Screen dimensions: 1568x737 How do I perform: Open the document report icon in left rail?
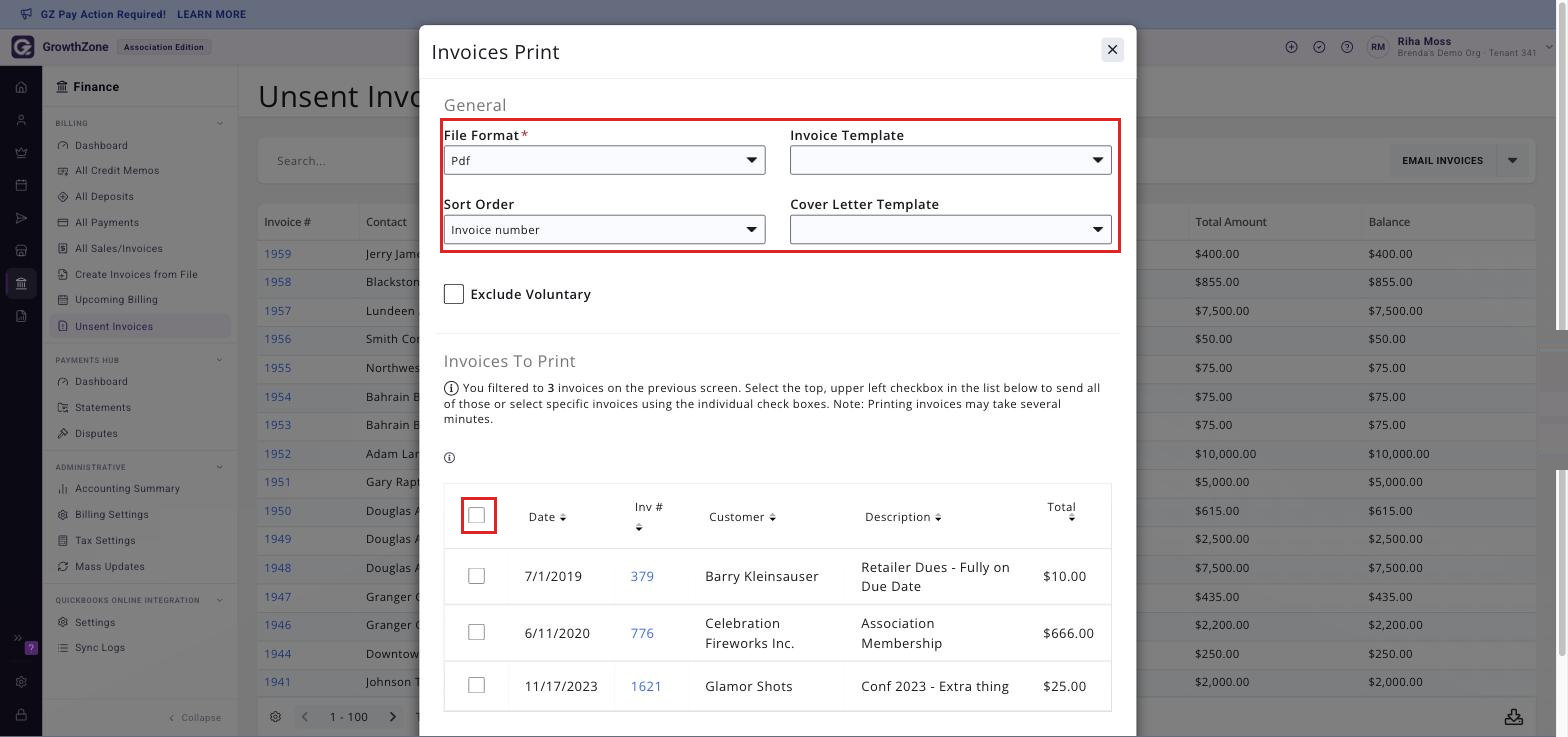[x=21, y=316]
